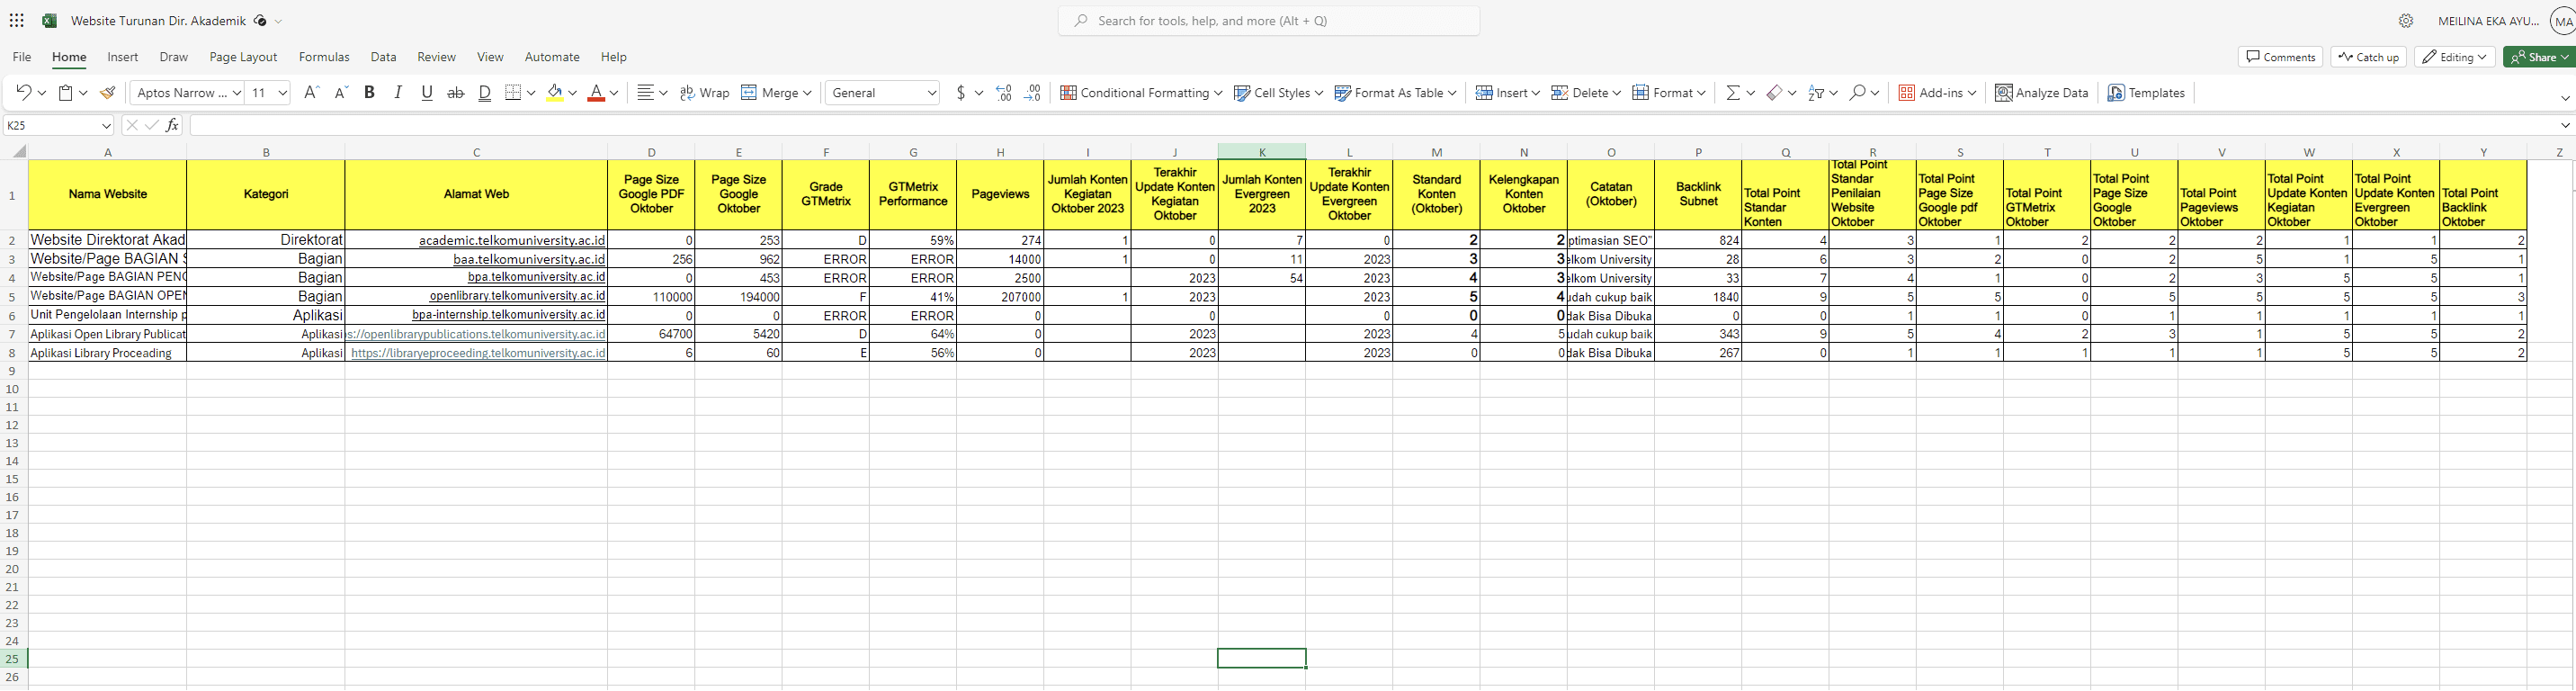Open academic.telkomuniversity.ac.id link
Viewport: 2576px width, 691px height.
tap(512, 241)
